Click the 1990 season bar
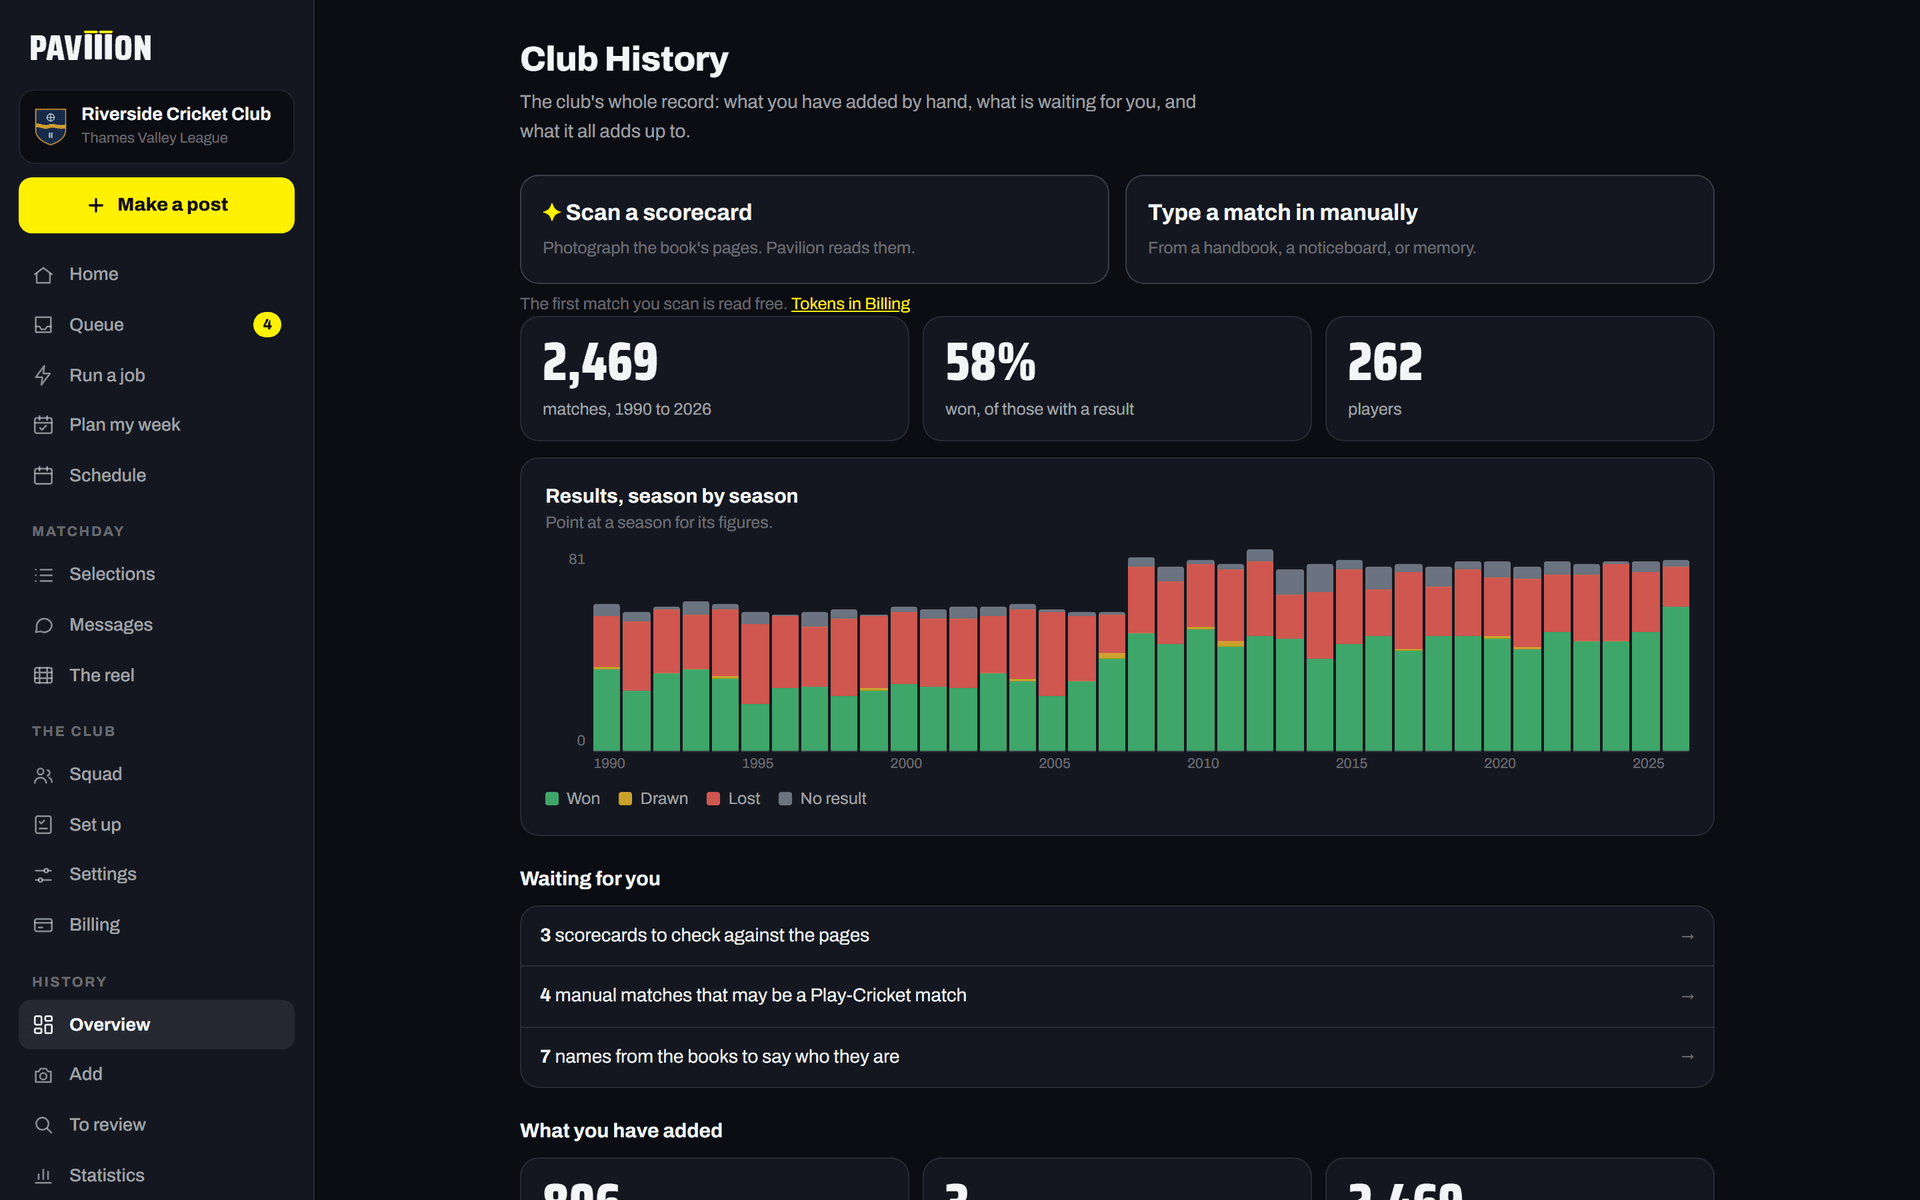The width and height of the screenshot is (1920, 1200). click(x=606, y=677)
